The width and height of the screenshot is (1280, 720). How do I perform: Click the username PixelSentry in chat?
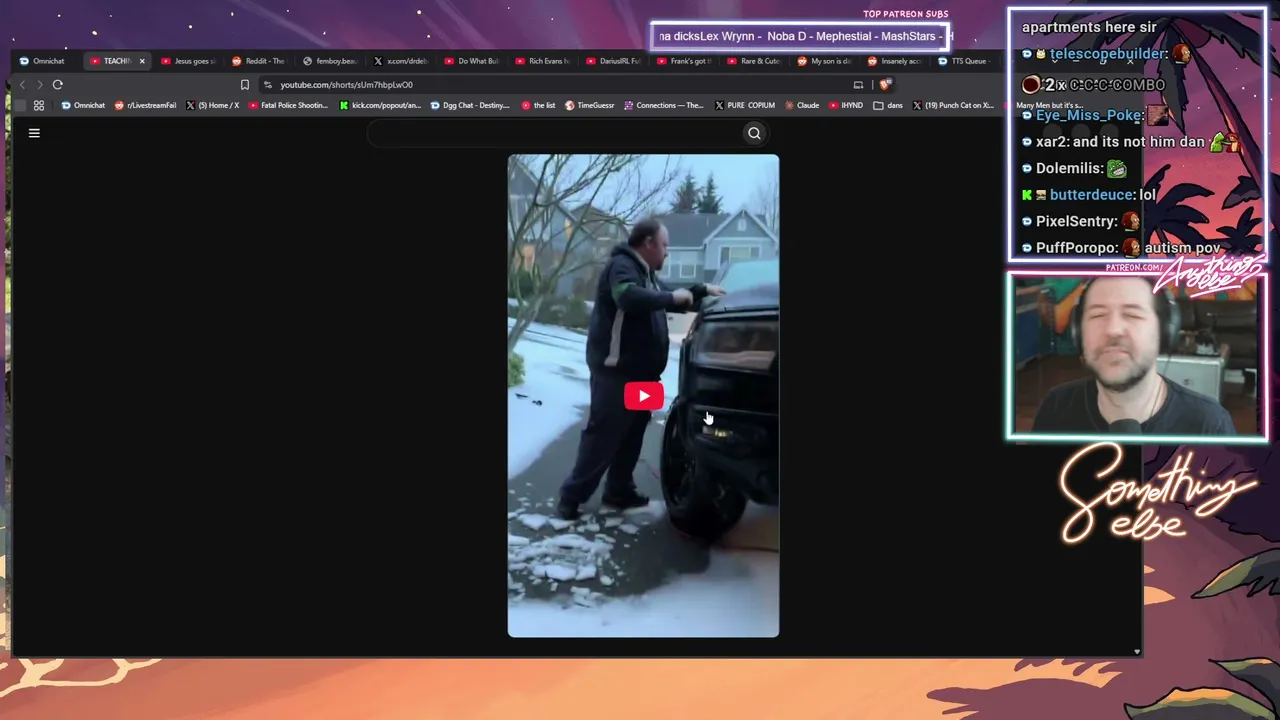(1076, 222)
